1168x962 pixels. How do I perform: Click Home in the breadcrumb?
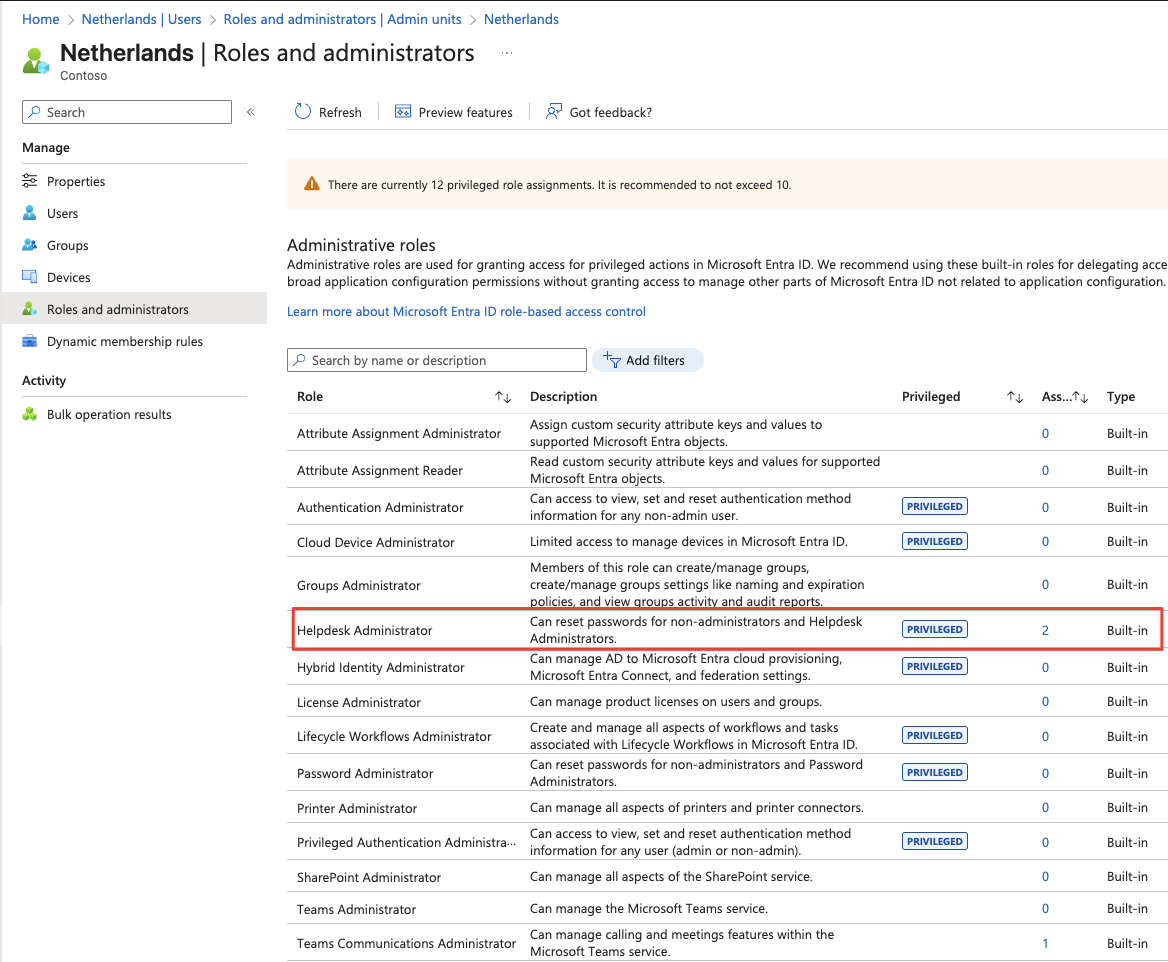coord(40,19)
